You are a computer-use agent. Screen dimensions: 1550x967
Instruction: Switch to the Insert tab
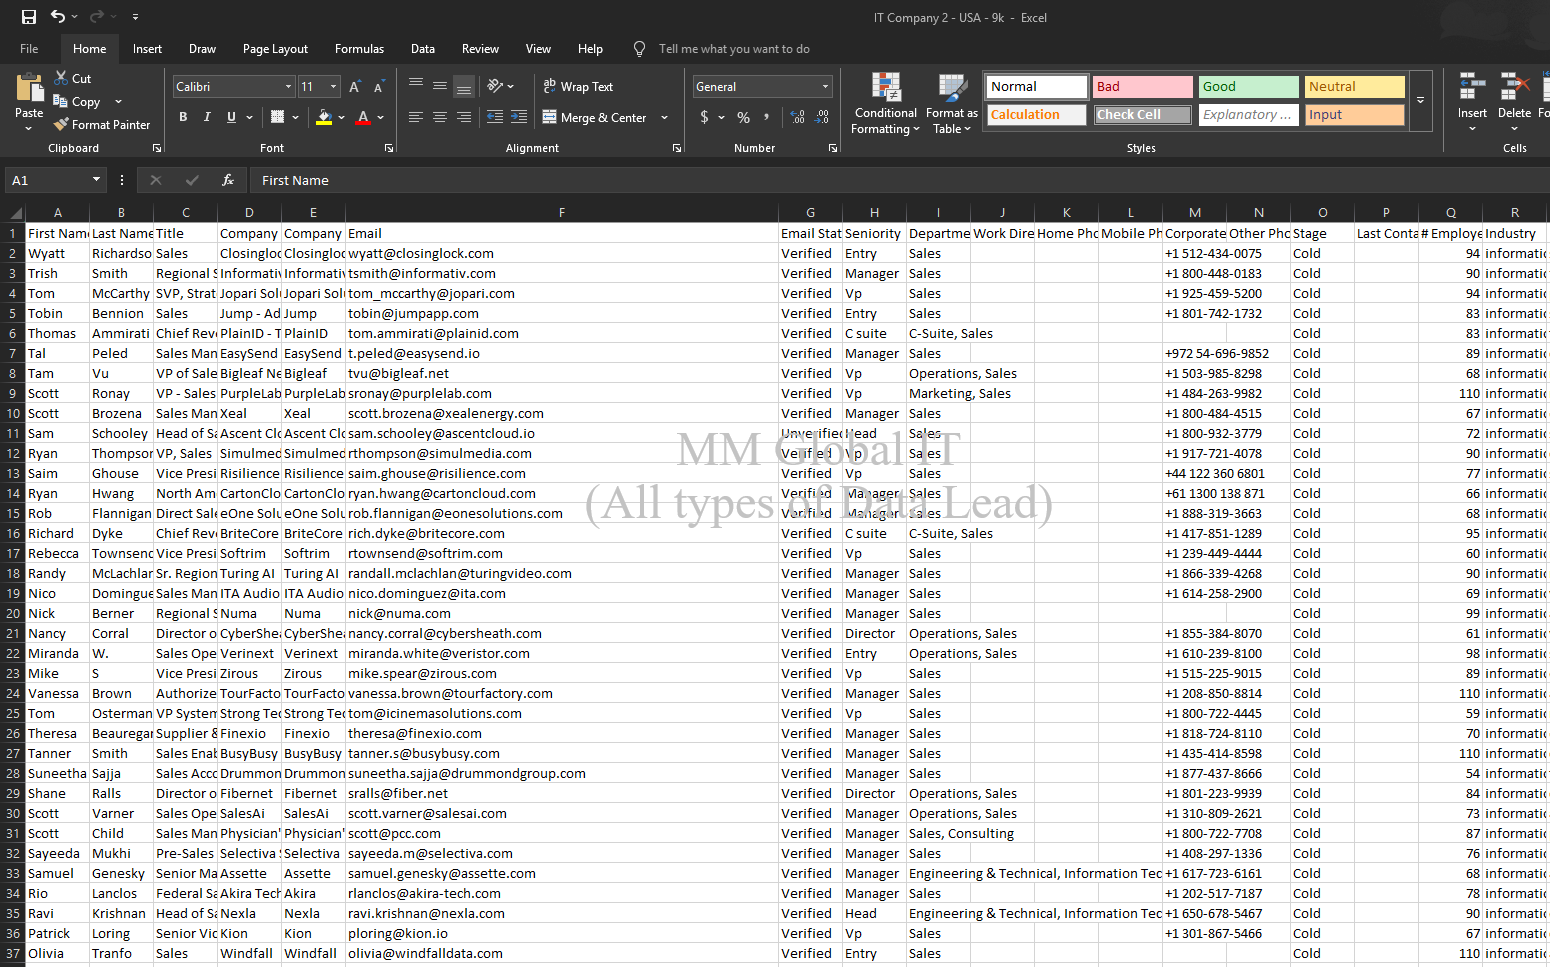[147, 49]
